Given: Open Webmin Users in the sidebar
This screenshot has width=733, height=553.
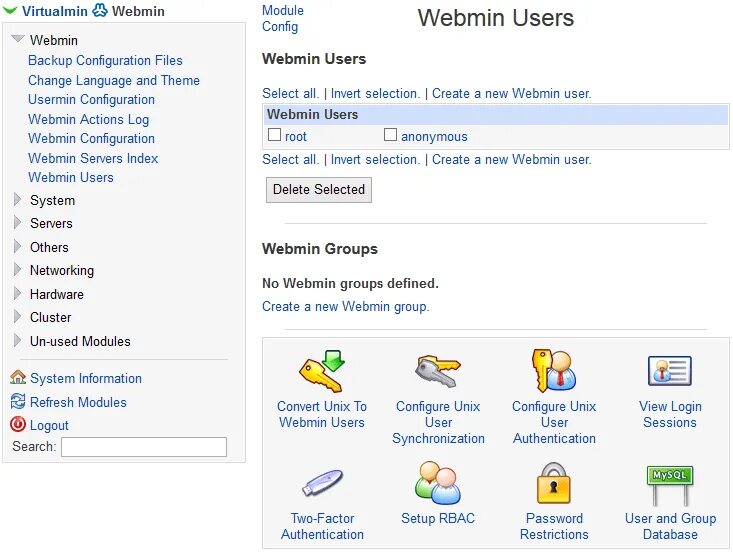Looking at the screenshot, I should tap(71, 178).
